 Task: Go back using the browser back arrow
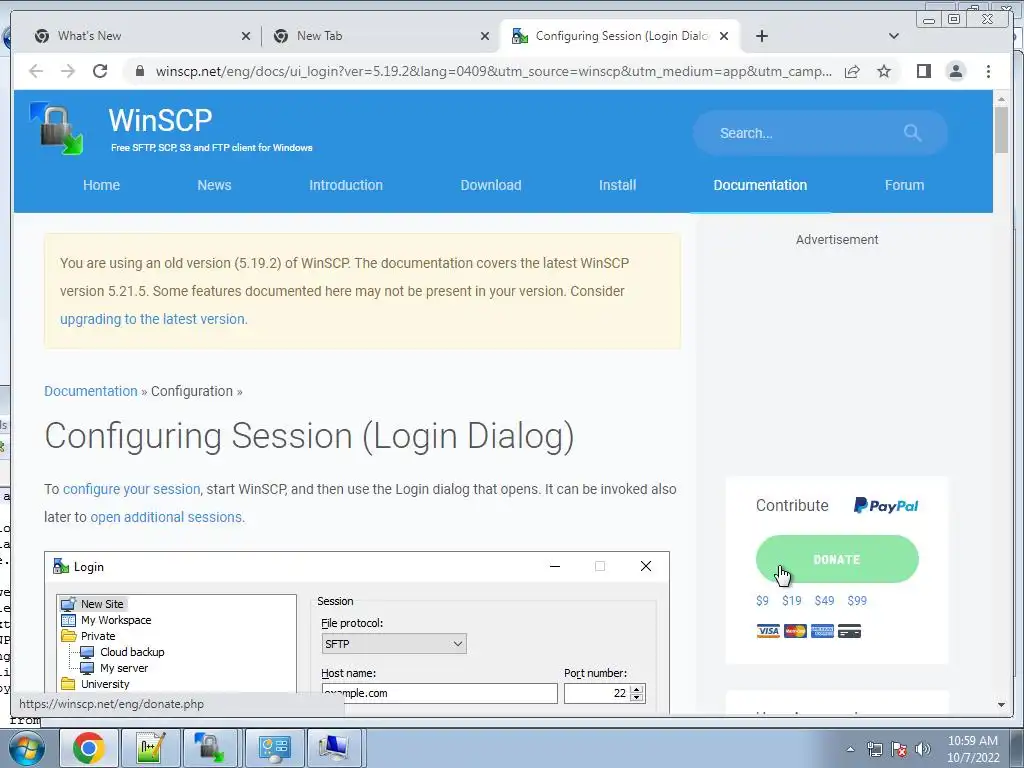36,71
